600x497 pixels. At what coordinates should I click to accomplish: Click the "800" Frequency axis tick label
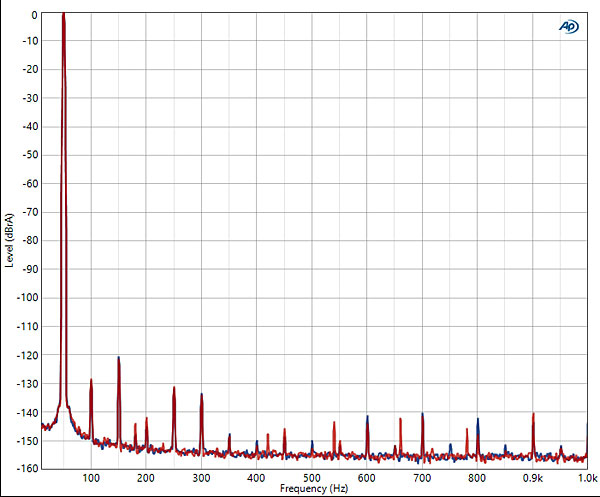point(477,478)
